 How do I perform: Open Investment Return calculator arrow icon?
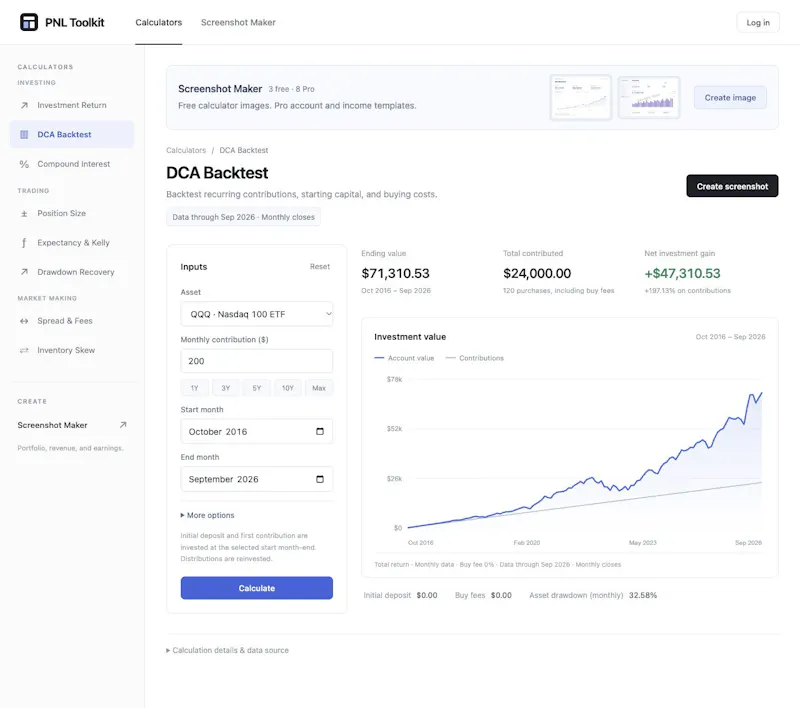[24, 106]
